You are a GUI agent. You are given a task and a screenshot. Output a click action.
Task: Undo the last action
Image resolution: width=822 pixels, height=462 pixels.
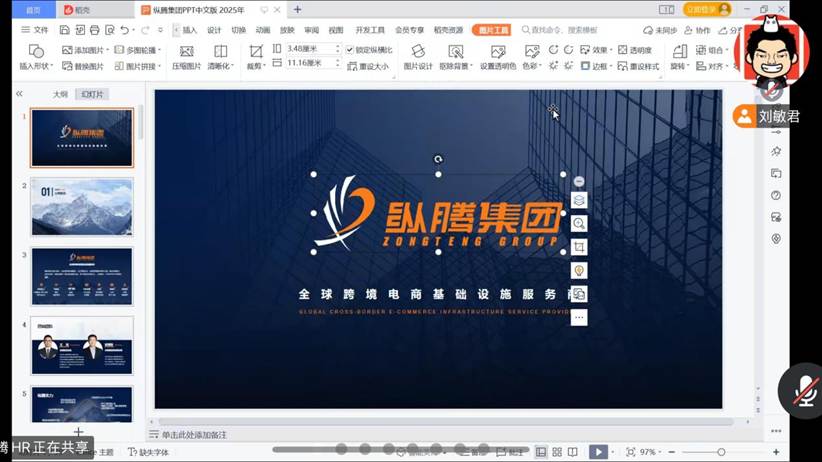(125, 30)
